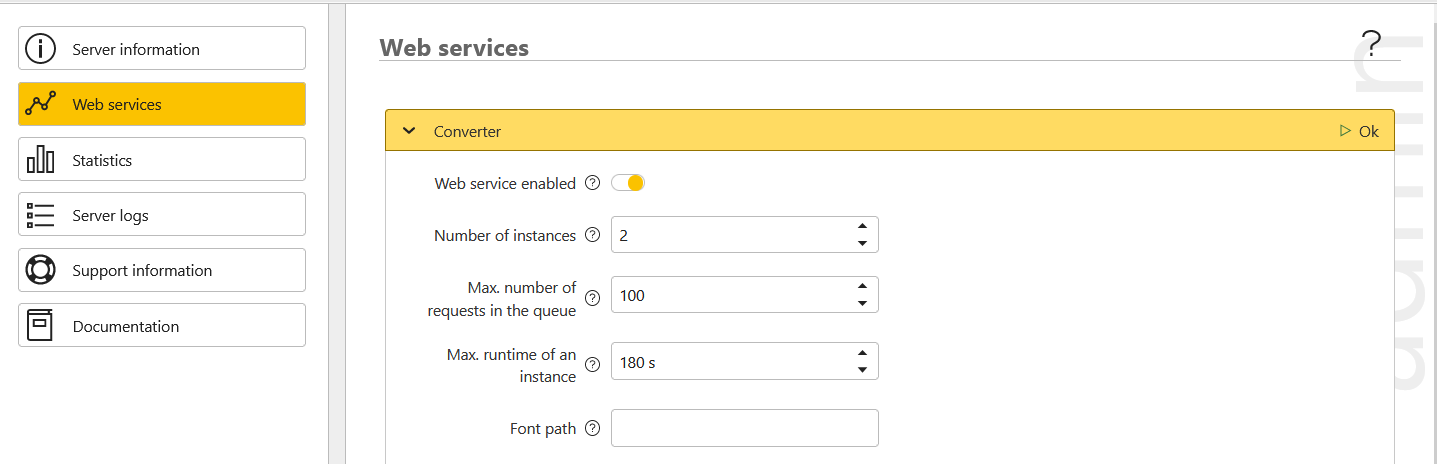This screenshot has height=464, width=1437.
Task: Disable the Web service enabled toggle
Action: pos(629,183)
